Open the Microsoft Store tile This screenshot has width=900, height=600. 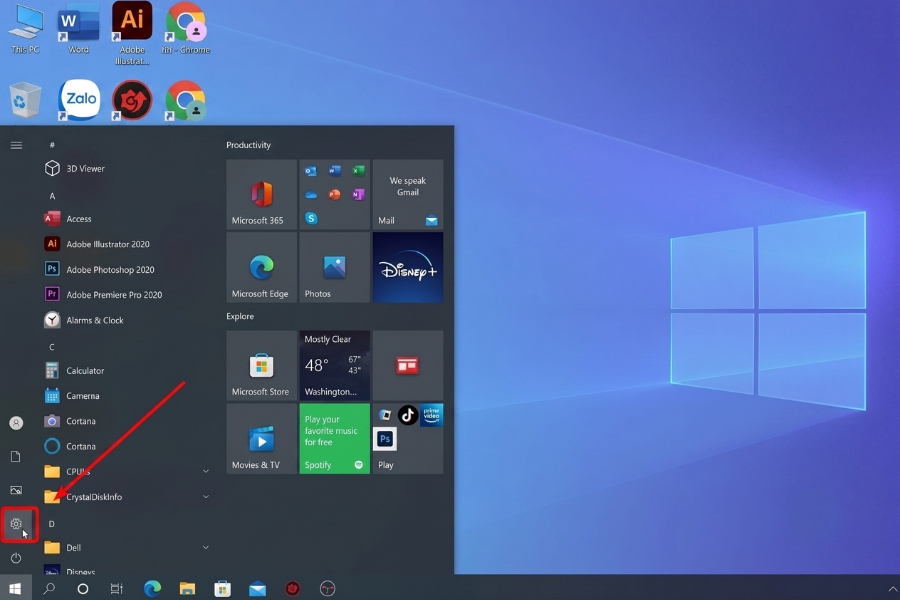[262, 365]
